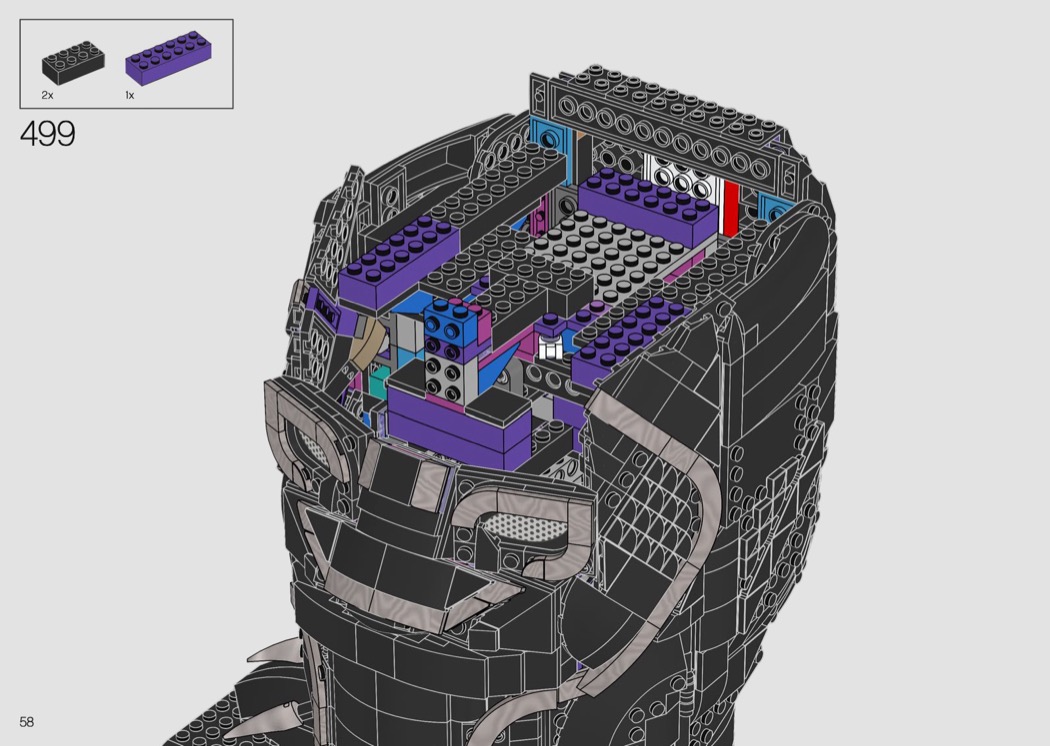The image size is (1050, 746).
Task: Click the black 2x4 brick in parts box
Action: point(69,64)
